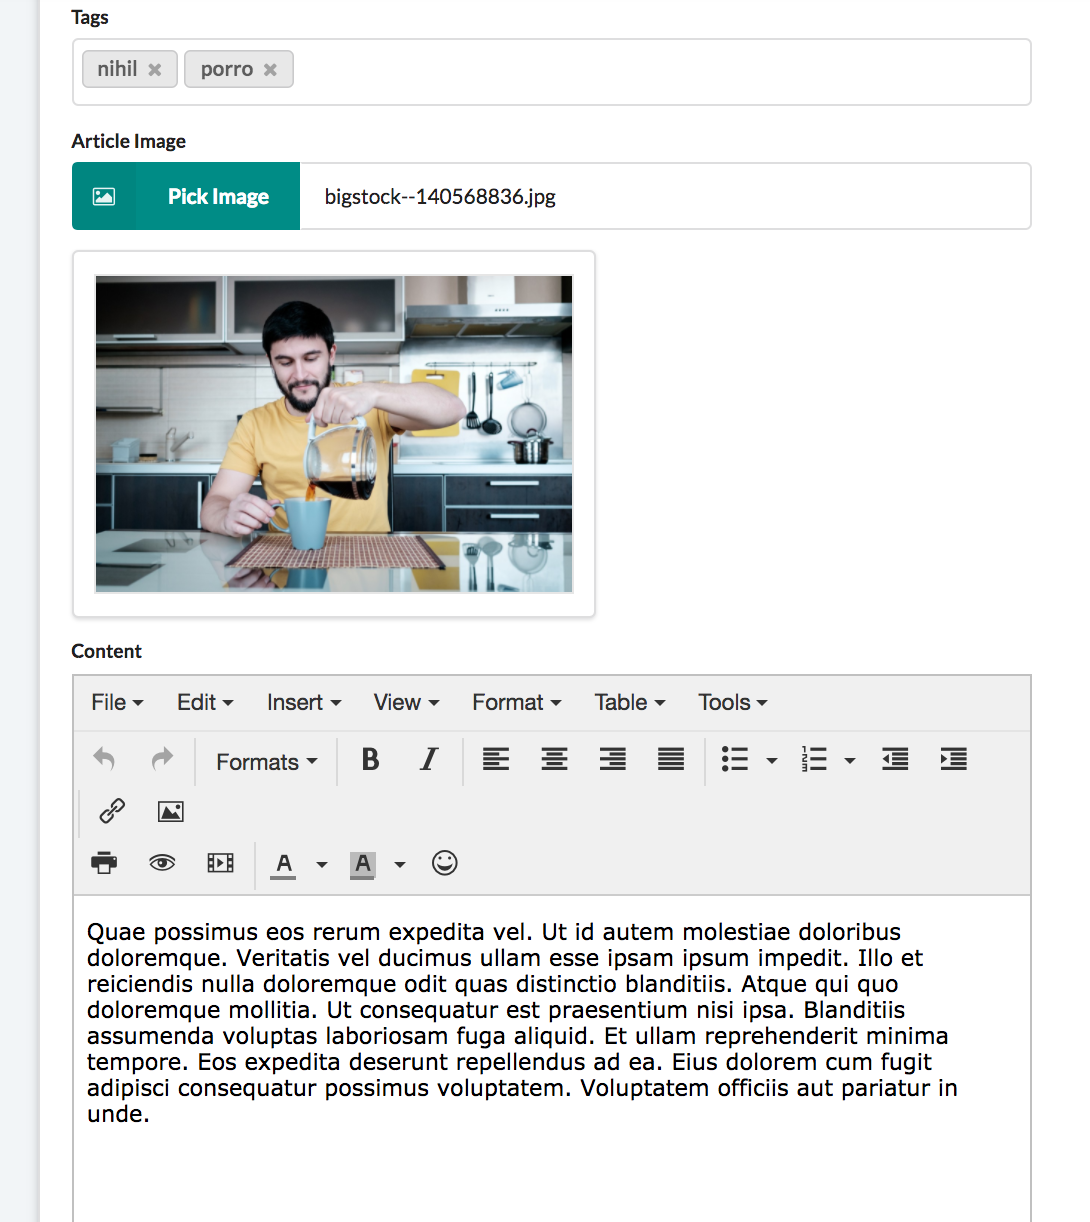Open the Insert menu

click(x=303, y=702)
